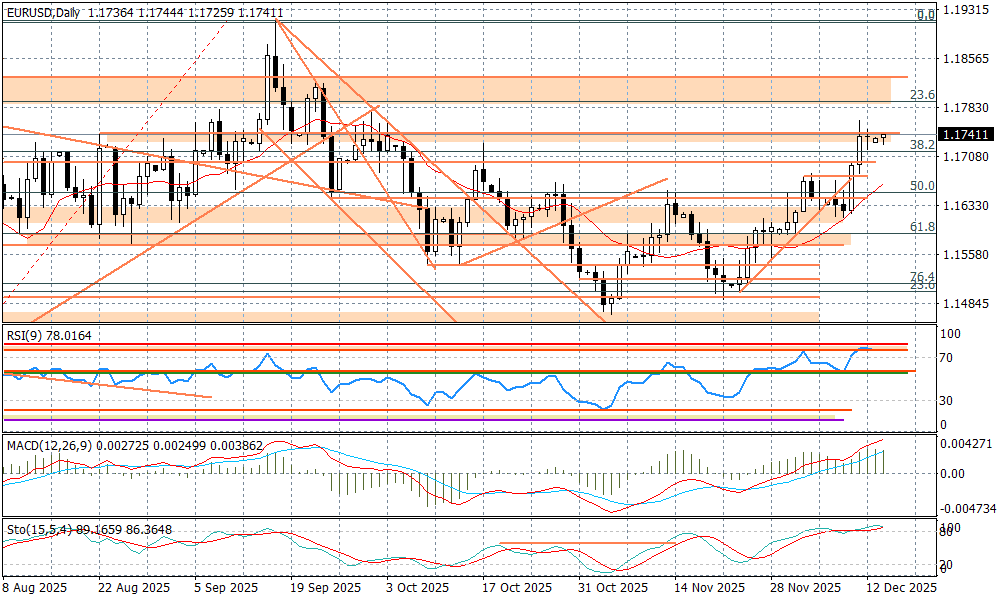This screenshot has width=1000, height=600.
Task: Select the latest candlestick on the chart
Action: click(883, 137)
